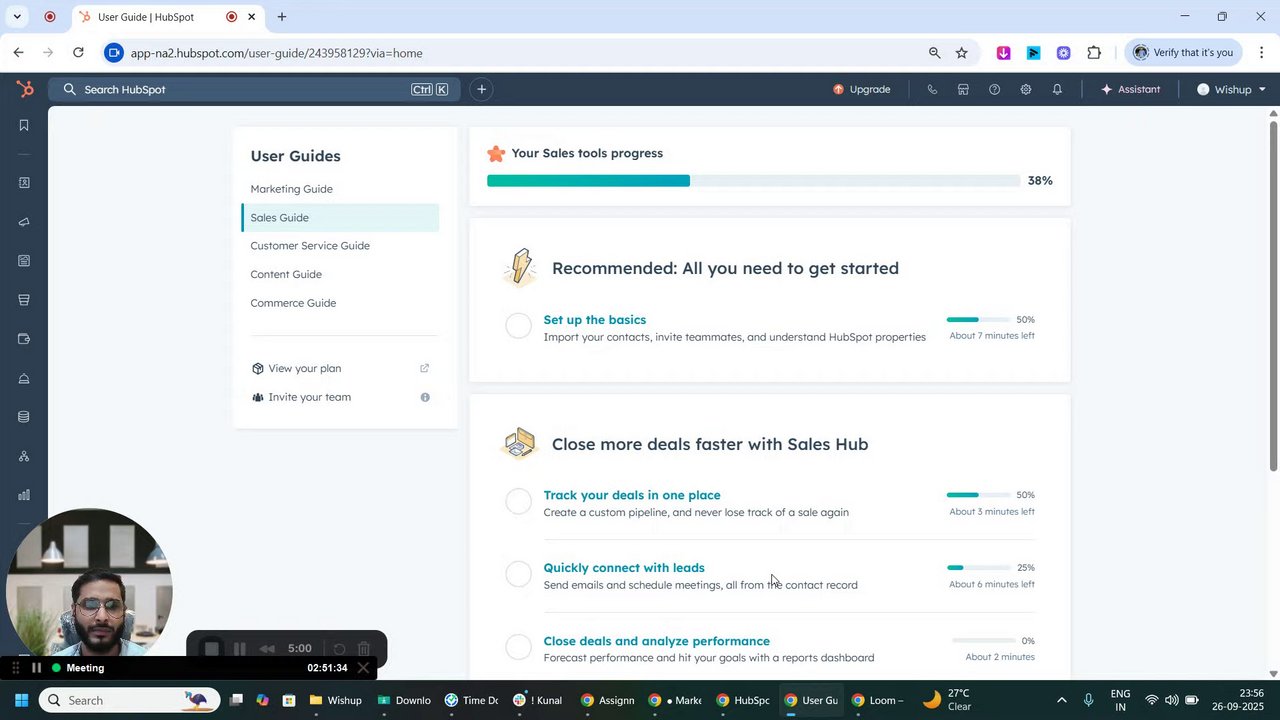The width and height of the screenshot is (1280, 720).
Task: Click the external link icon beside View your plan
Action: click(x=424, y=368)
